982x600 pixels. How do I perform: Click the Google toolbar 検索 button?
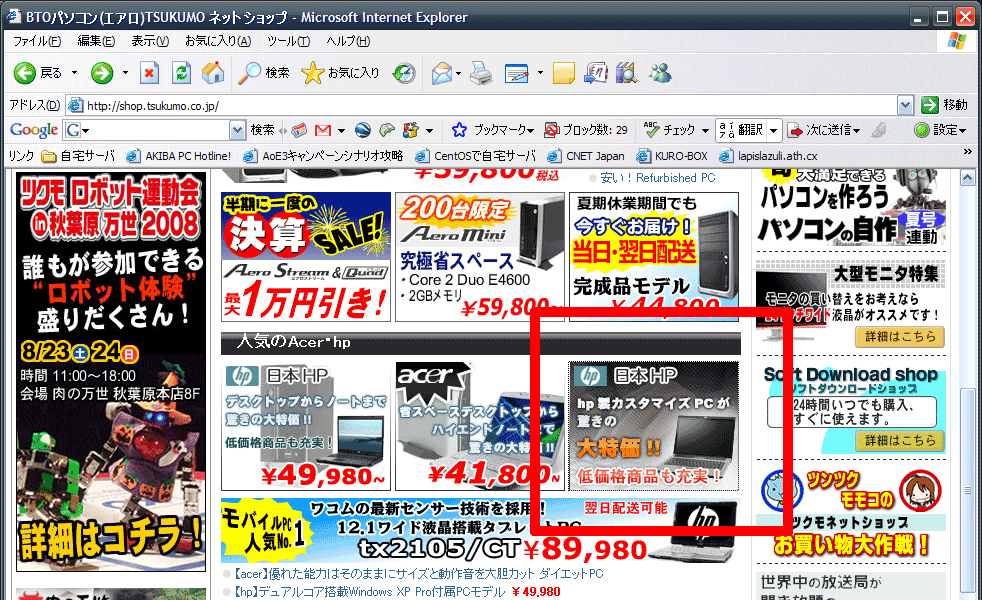coord(262,130)
